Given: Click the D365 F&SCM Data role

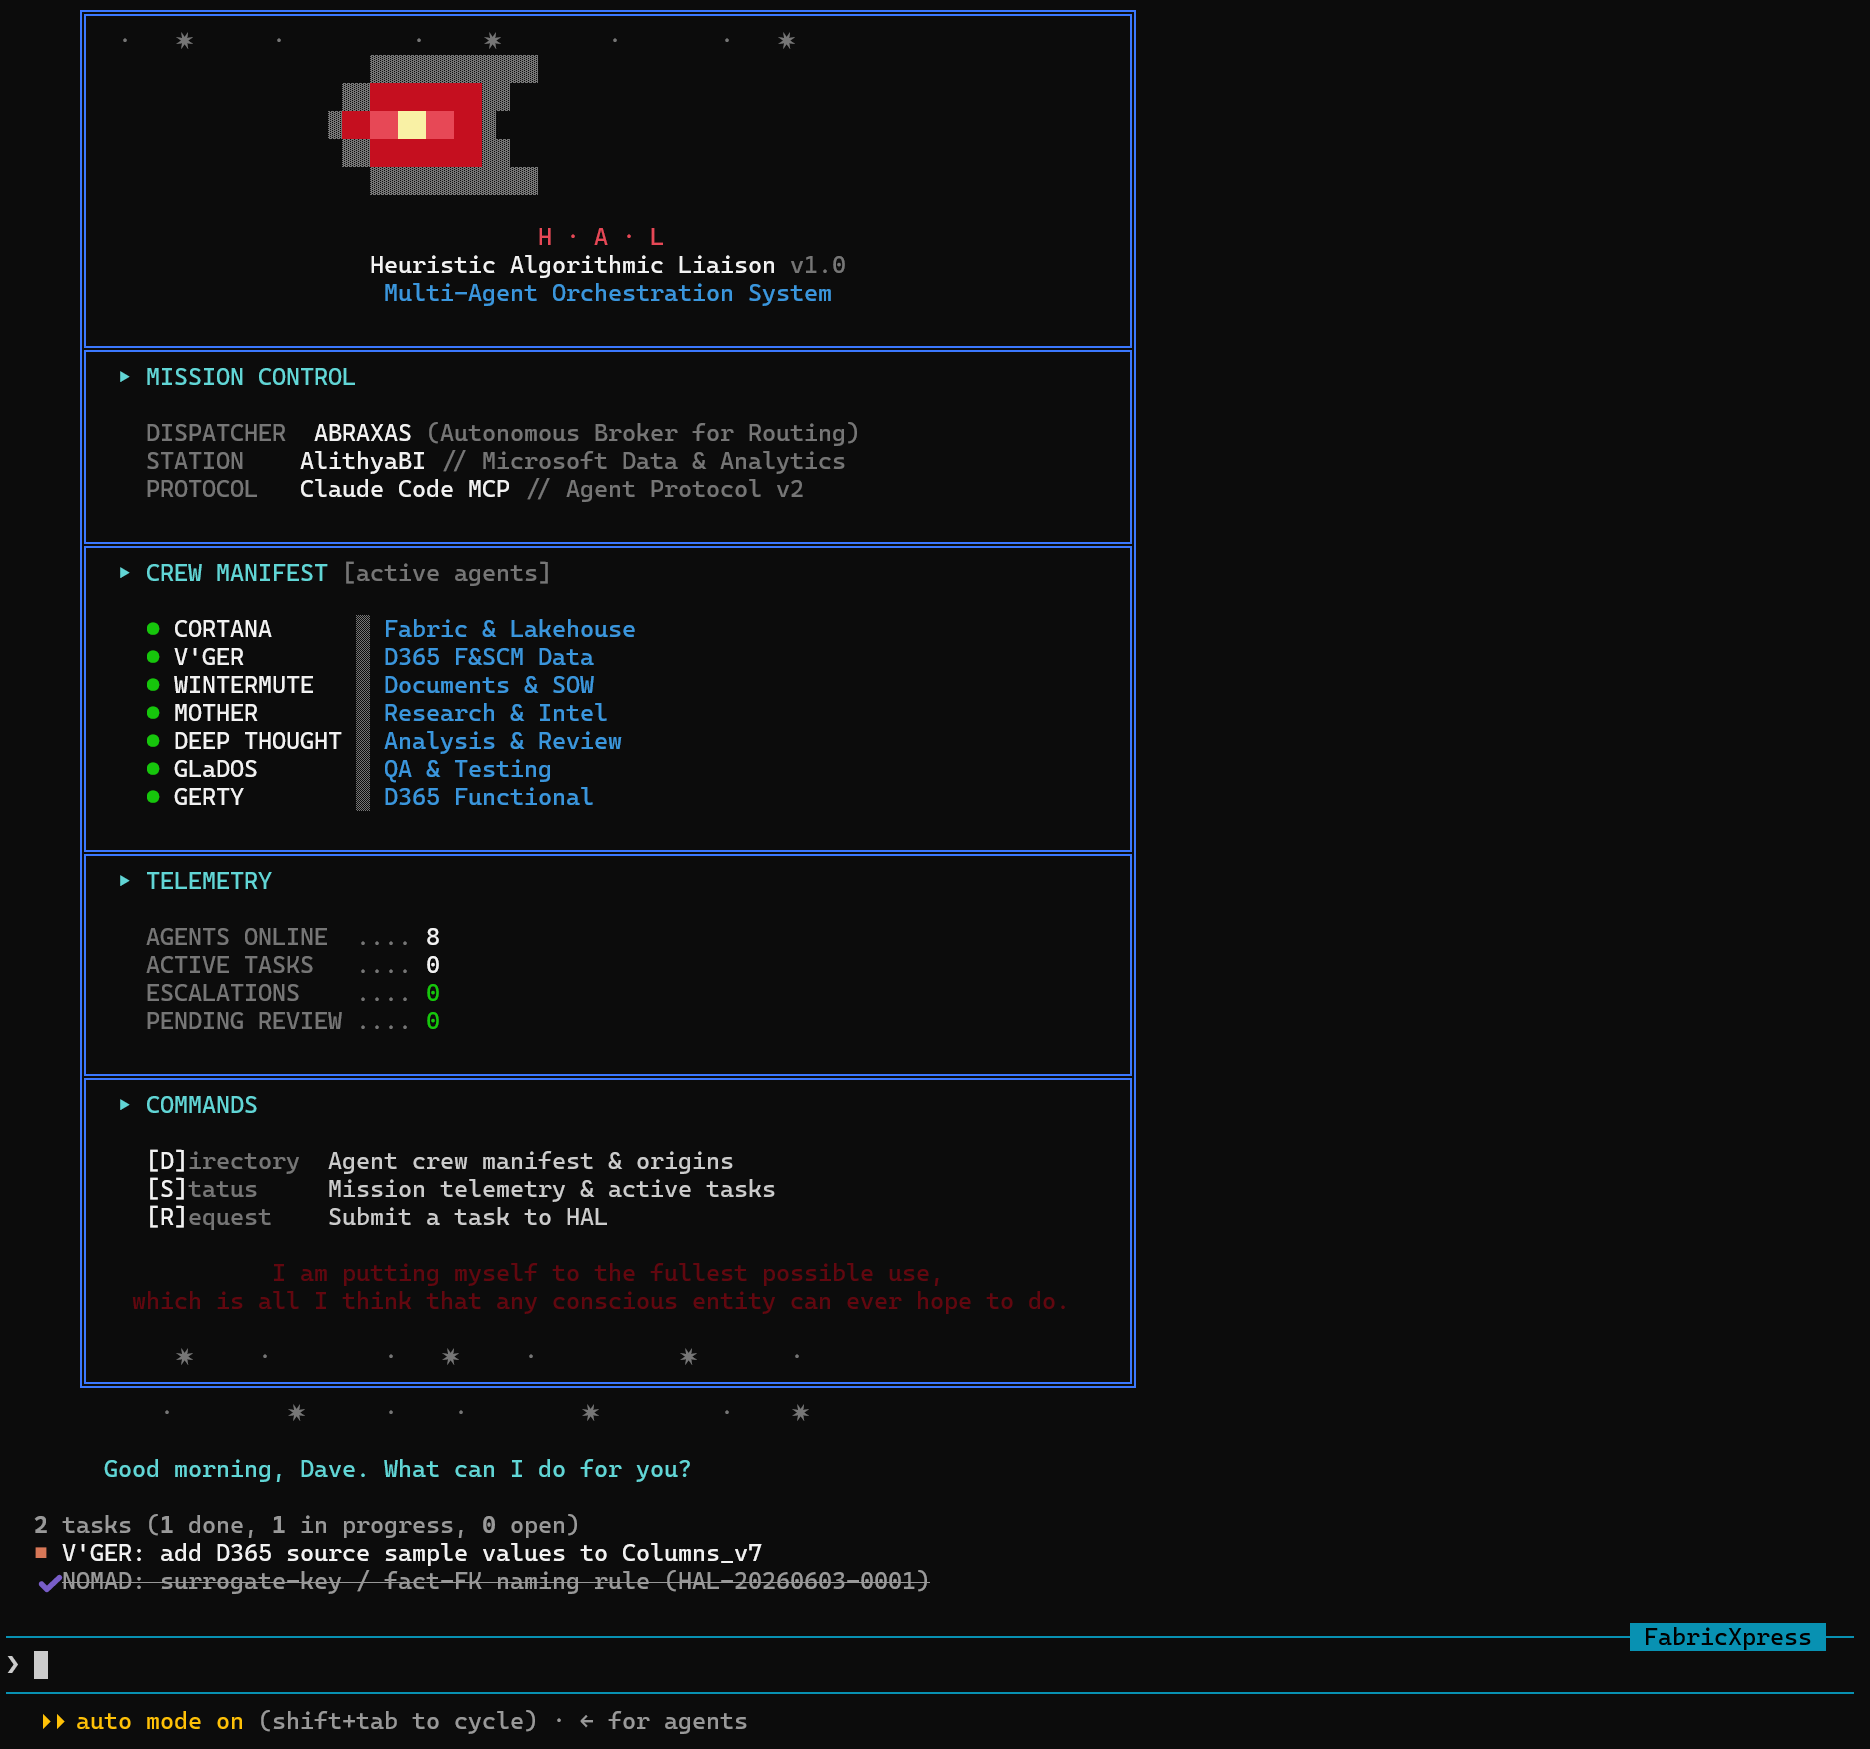Looking at the screenshot, I should click(489, 657).
